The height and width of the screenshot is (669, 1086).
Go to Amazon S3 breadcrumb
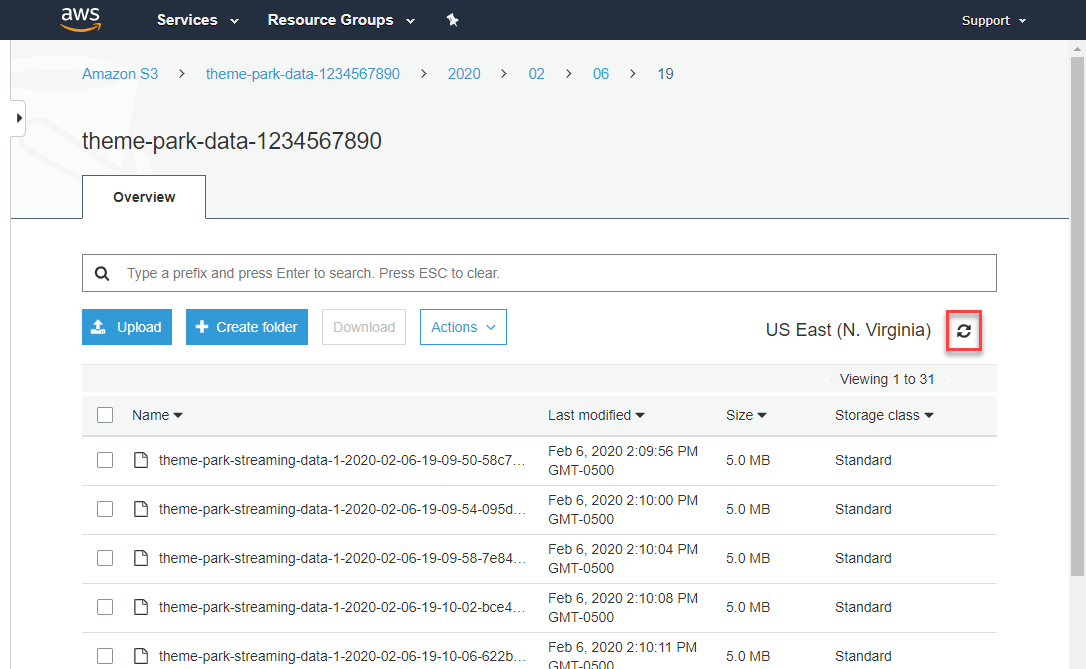pyautogui.click(x=120, y=74)
